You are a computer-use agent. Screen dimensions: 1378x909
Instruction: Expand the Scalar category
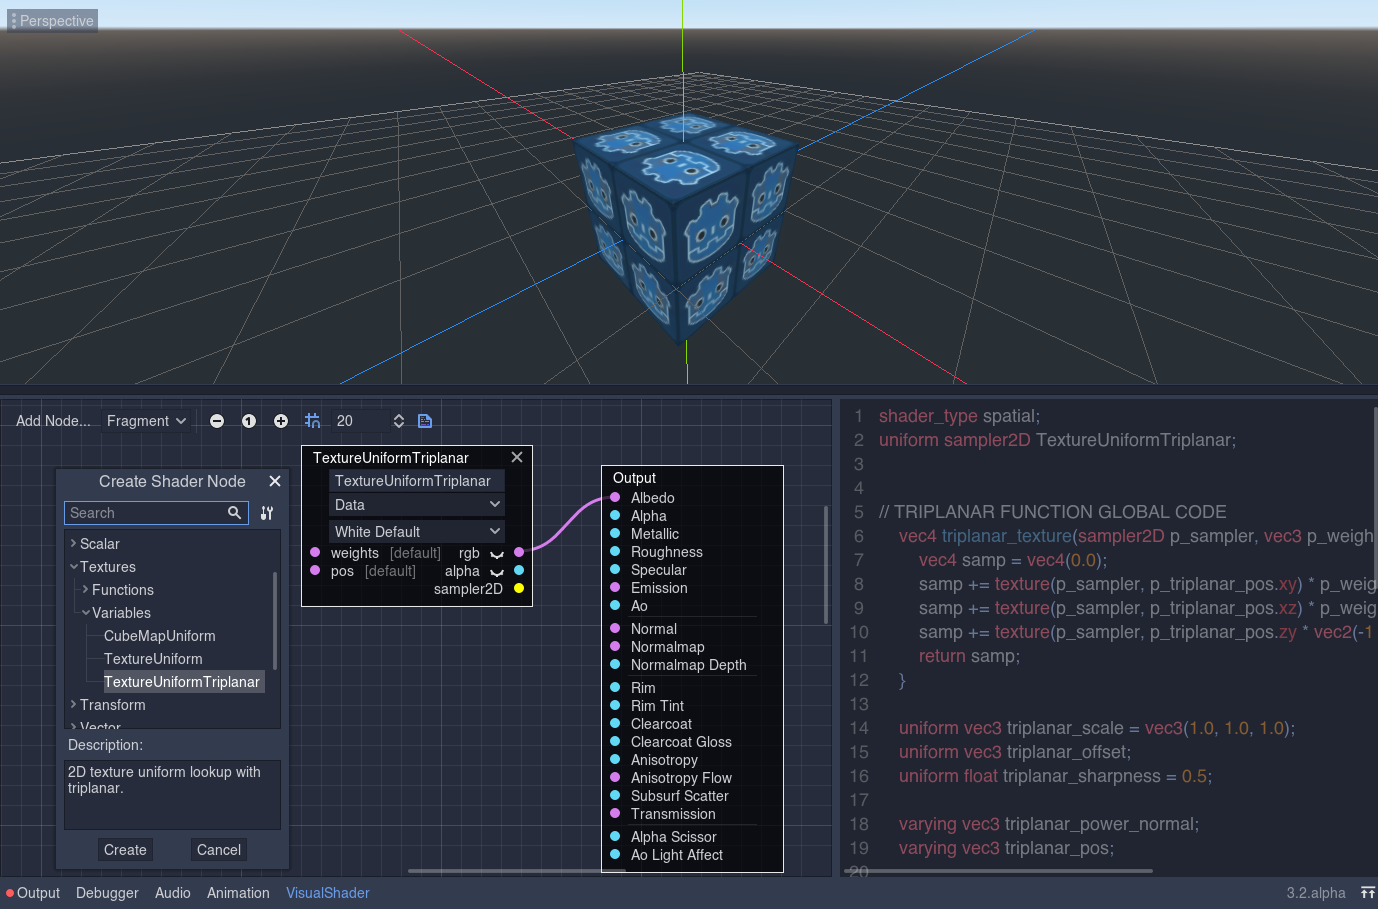pyautogui.click(x=73, y=543)
